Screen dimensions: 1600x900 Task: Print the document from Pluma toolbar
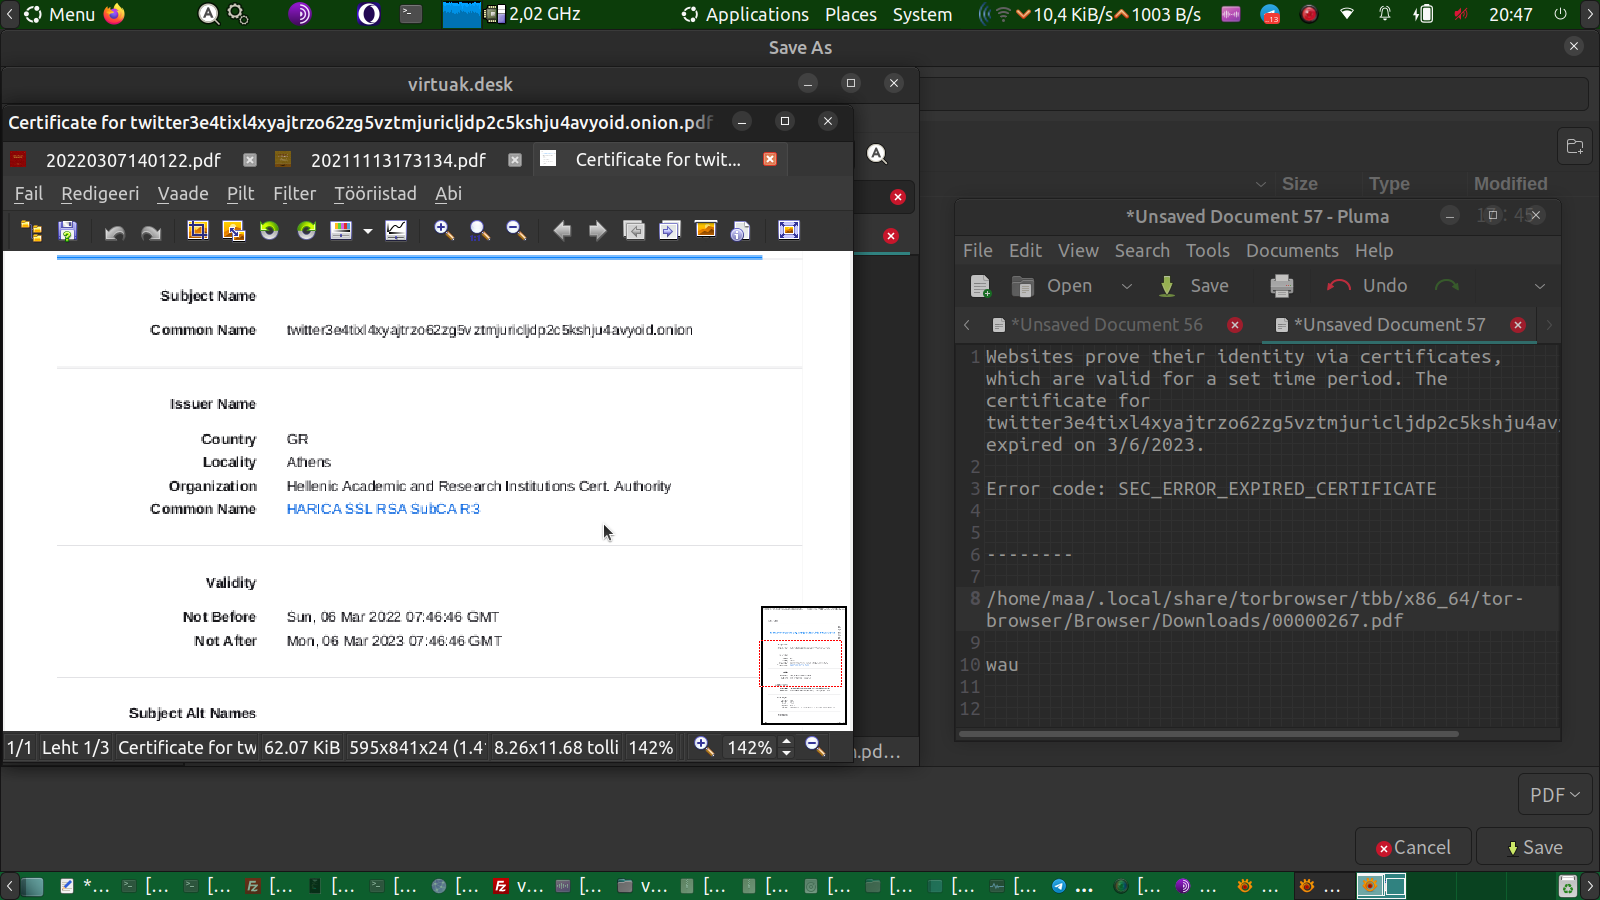1282,286
